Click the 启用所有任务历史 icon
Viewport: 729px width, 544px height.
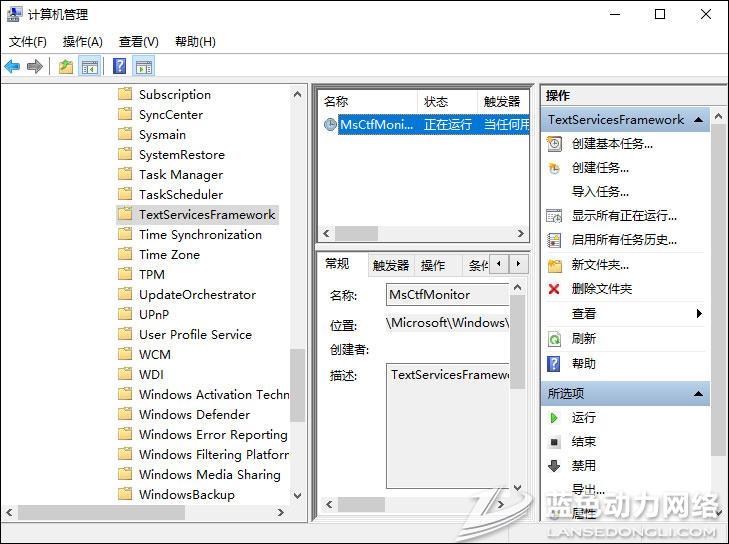pos(554,240)
